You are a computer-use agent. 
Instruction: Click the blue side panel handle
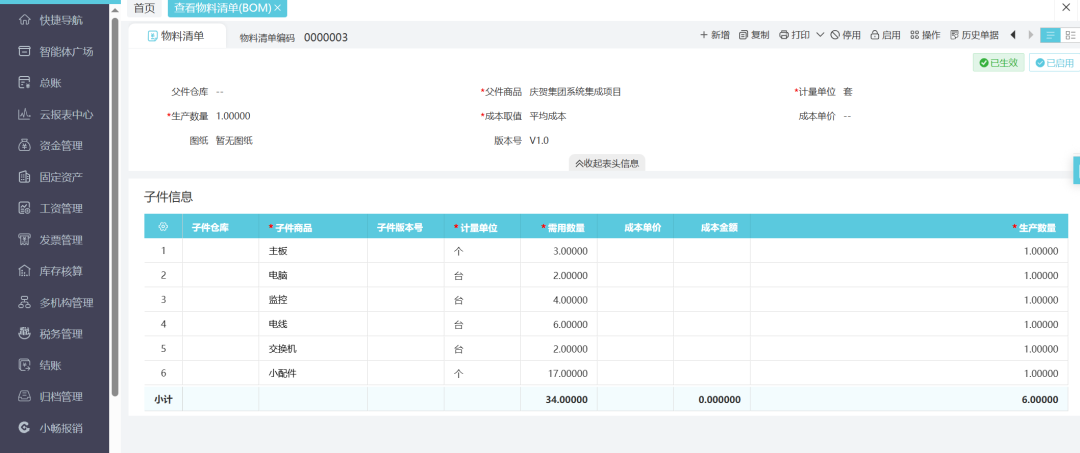click(1077, 170)
